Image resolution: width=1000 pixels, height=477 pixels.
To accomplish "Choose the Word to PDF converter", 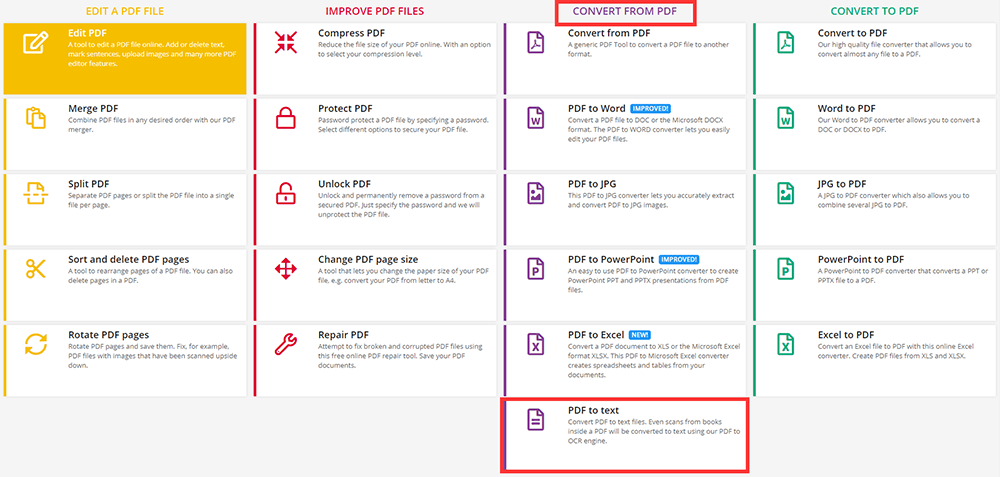I will click(846, 108).
